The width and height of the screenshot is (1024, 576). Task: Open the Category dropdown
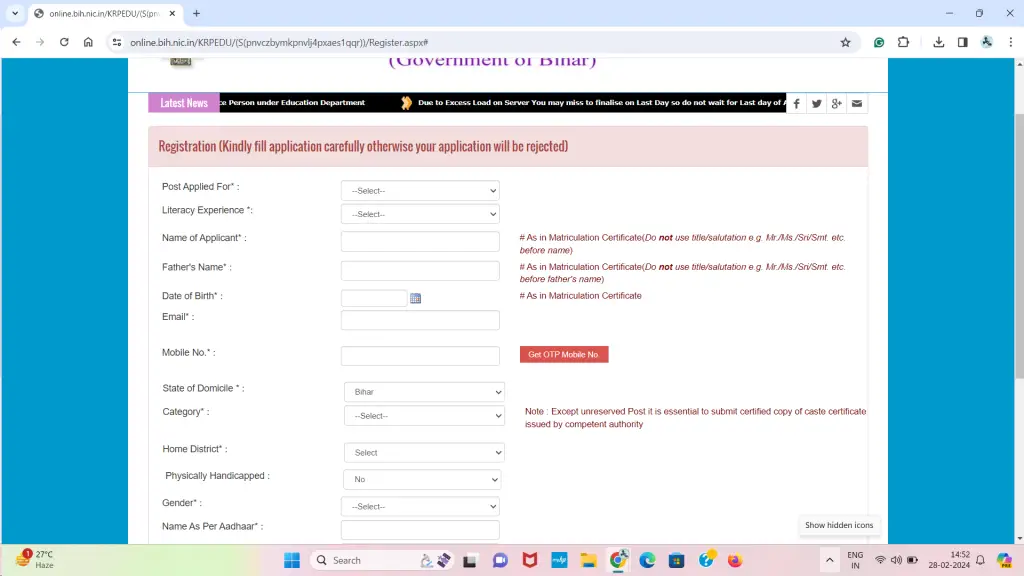coord(424,415)
